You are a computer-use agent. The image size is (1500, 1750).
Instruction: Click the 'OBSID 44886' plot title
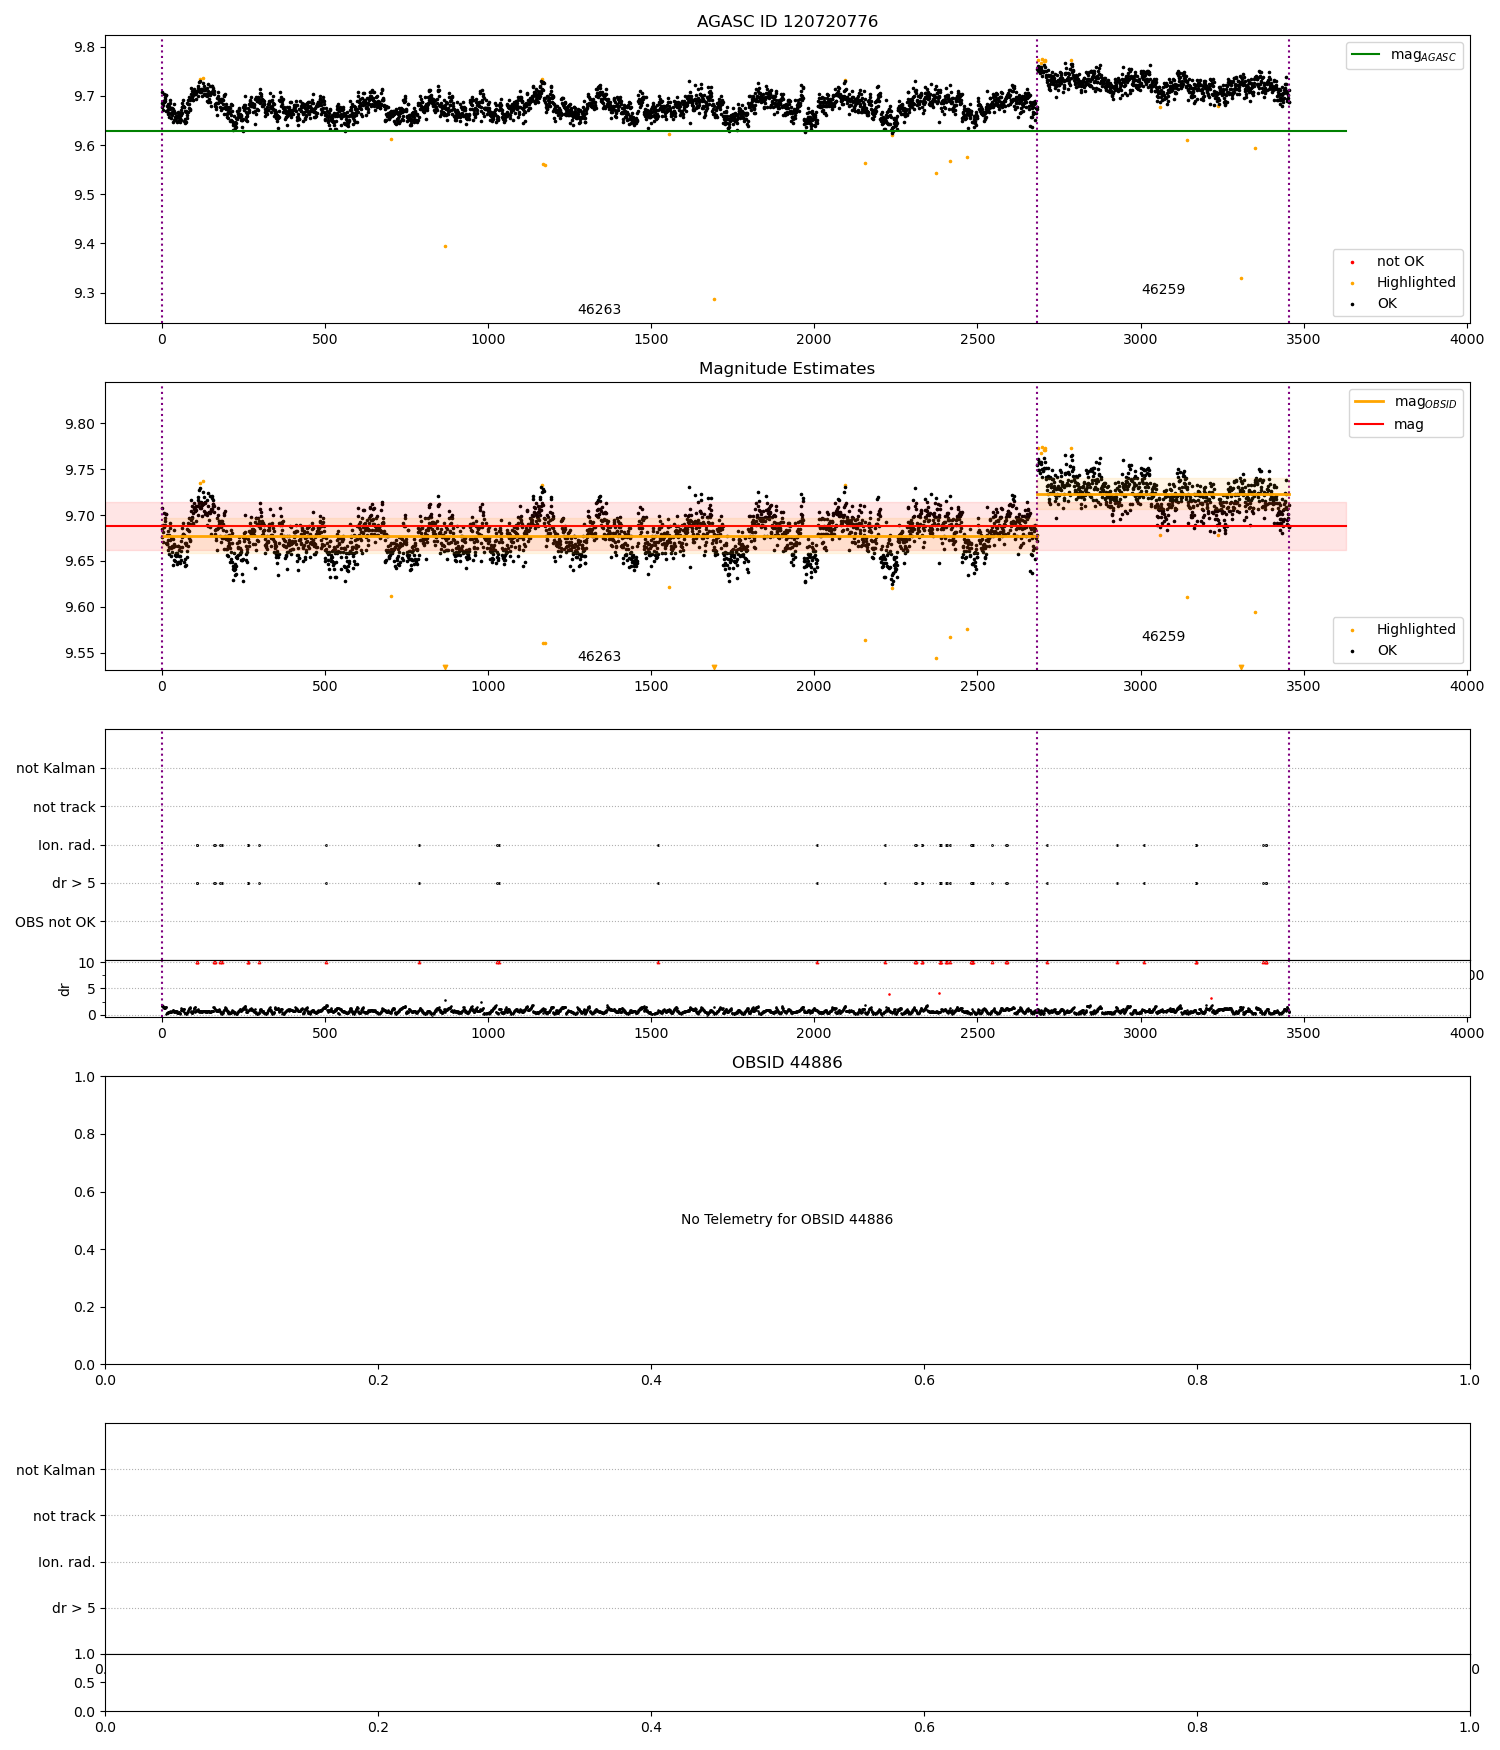(787, 1062)
